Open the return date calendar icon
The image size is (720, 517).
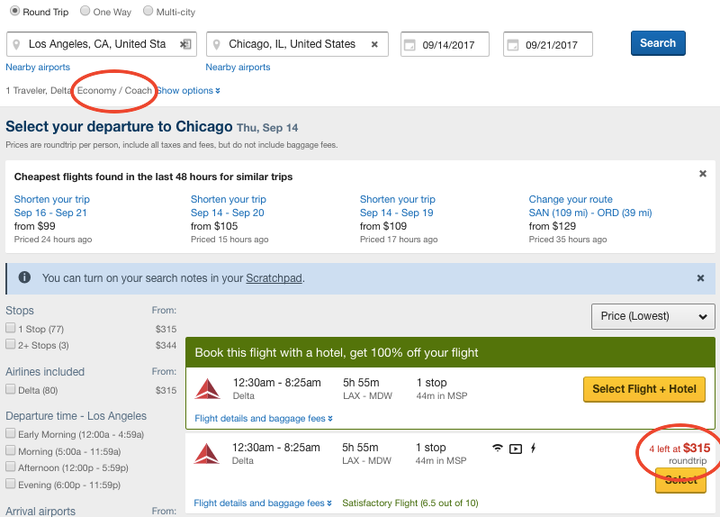point(512,45)
